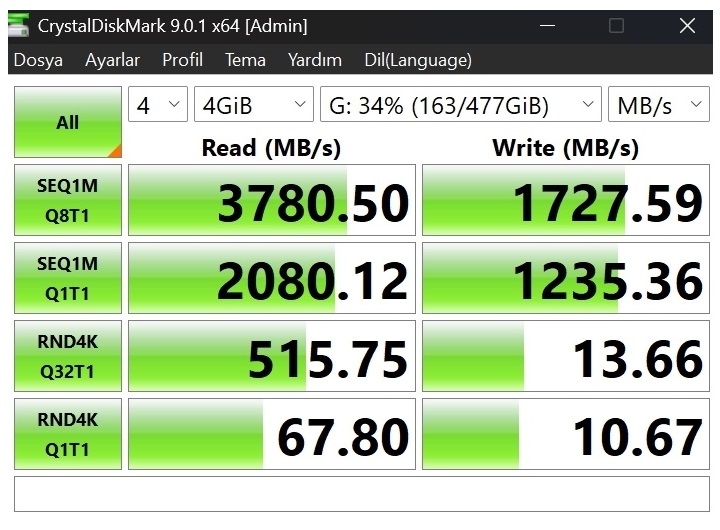
Task: Open the Yardım menu
Action: click(314, 60)
